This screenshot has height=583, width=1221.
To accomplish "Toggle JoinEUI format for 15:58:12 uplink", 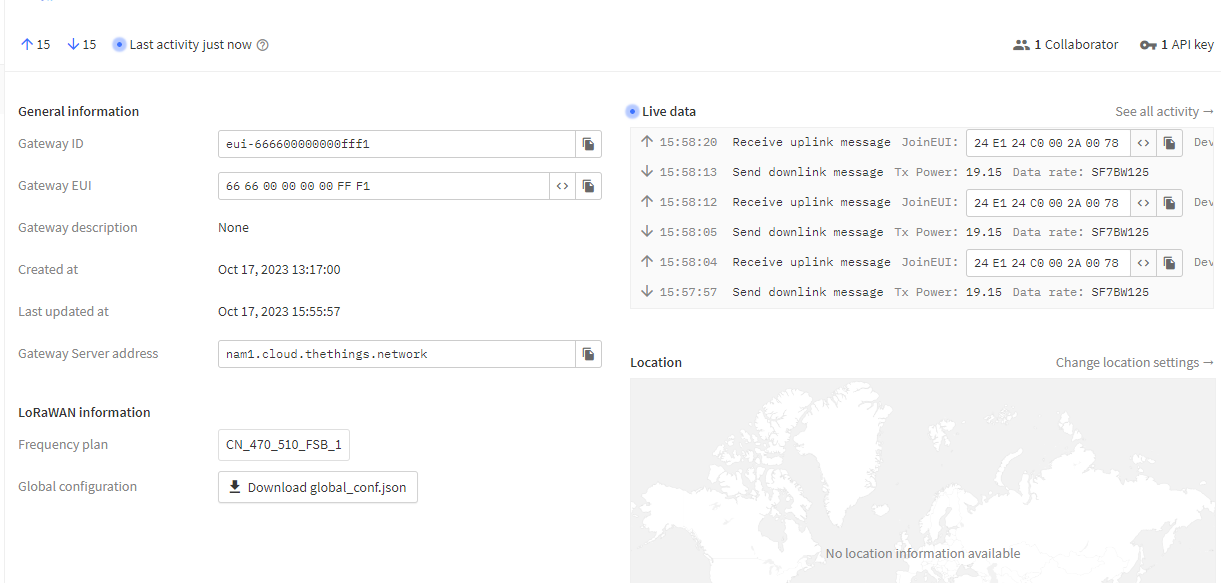I will [1144, 203].
